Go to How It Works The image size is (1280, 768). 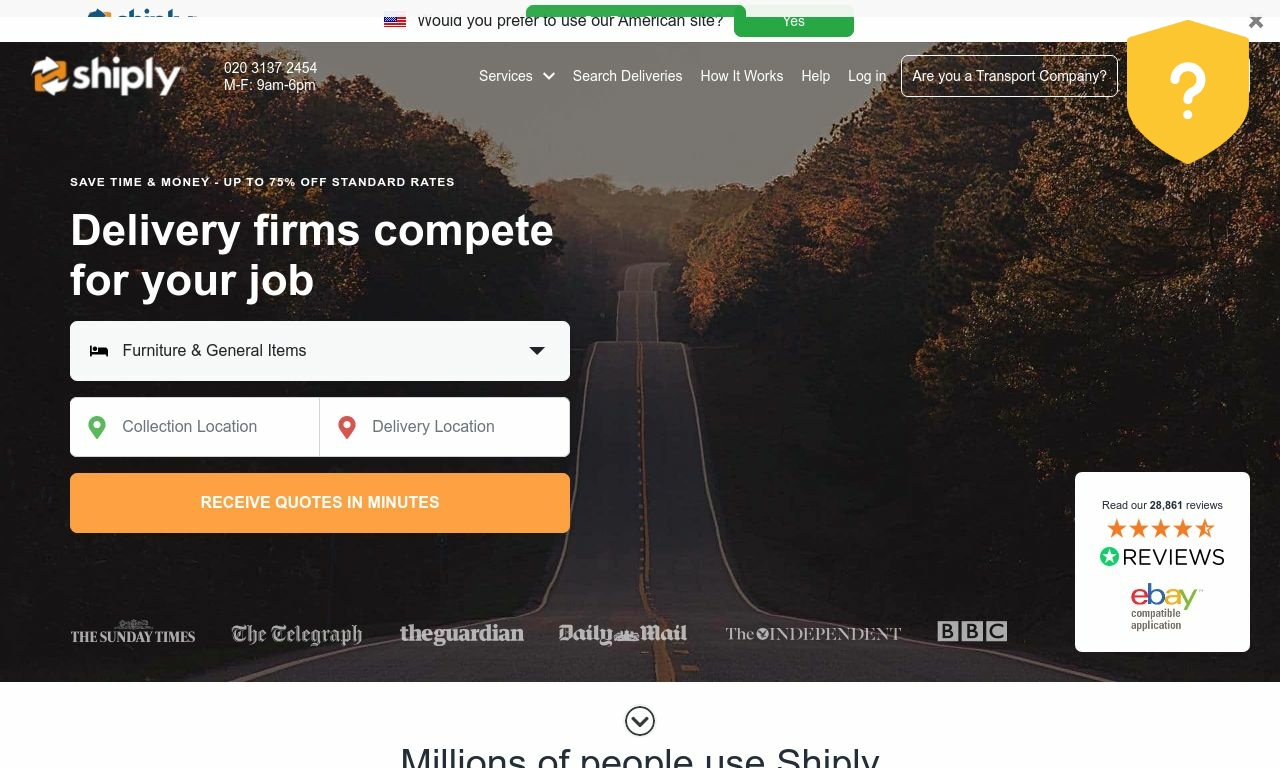click(x=742, y=76)
